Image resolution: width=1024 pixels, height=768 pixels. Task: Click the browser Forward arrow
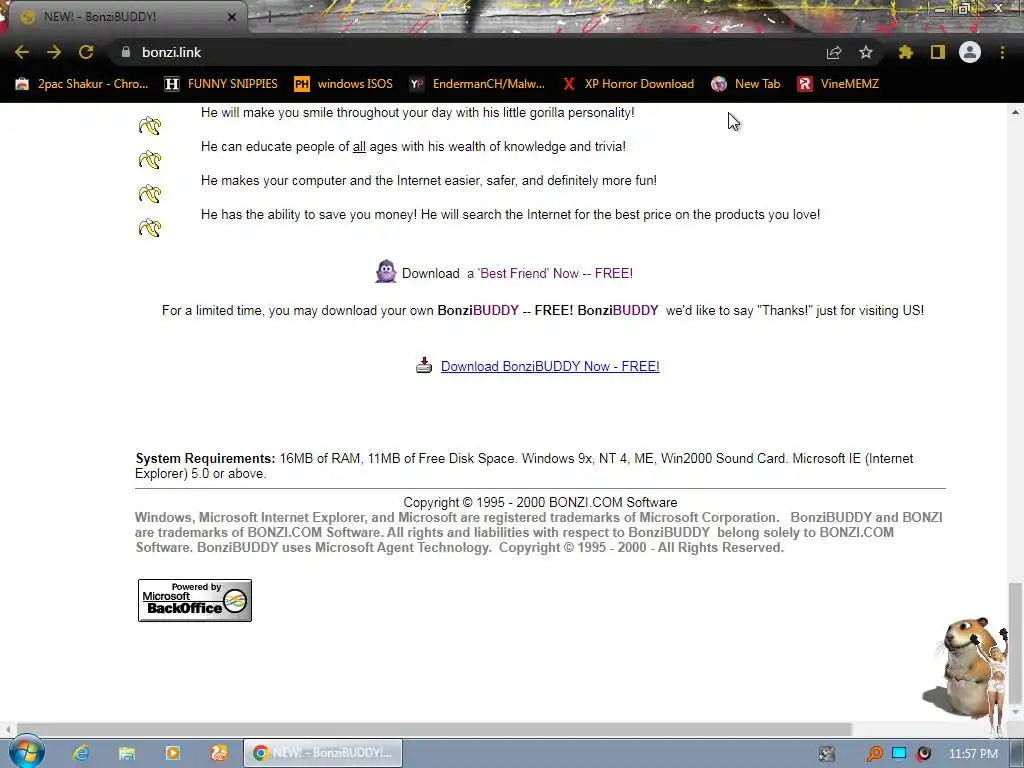click(x=54, y=52)
